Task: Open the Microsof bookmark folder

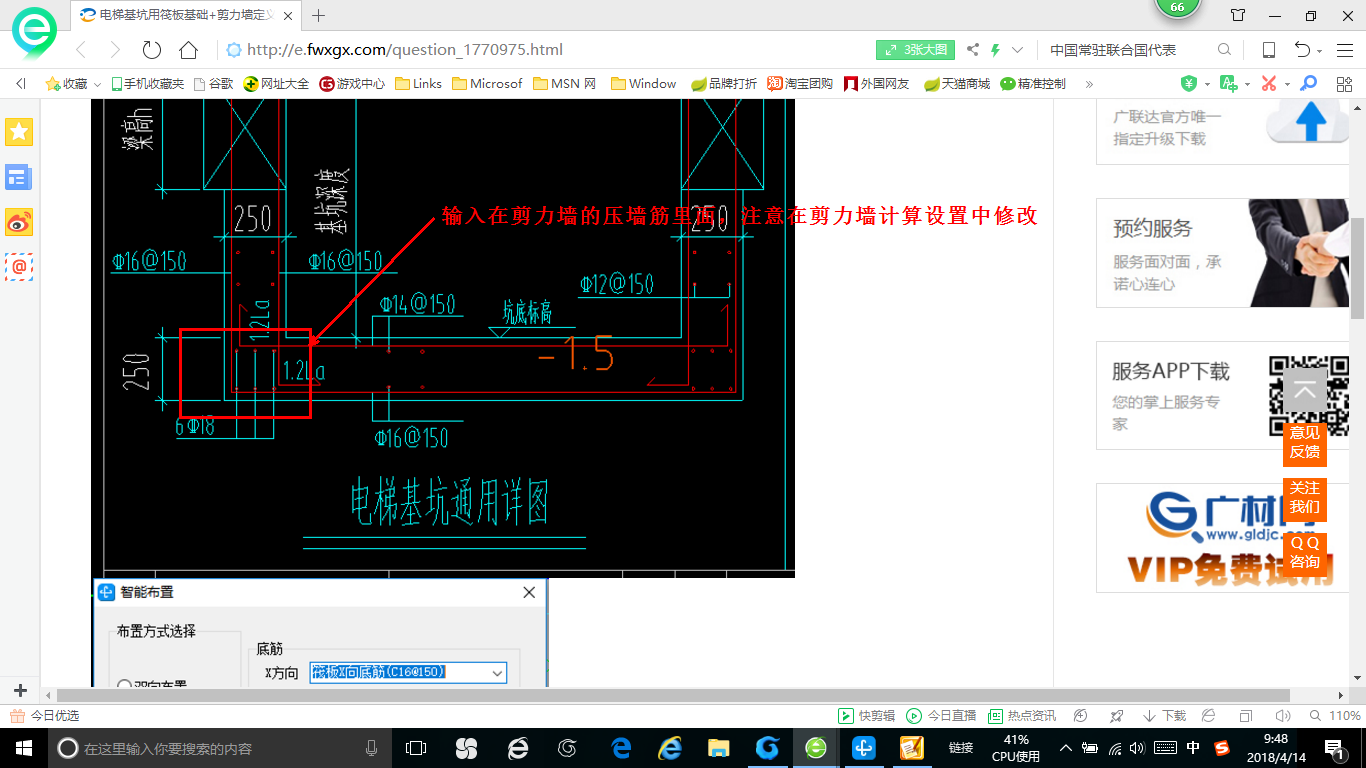Action: tap(487, 84)
